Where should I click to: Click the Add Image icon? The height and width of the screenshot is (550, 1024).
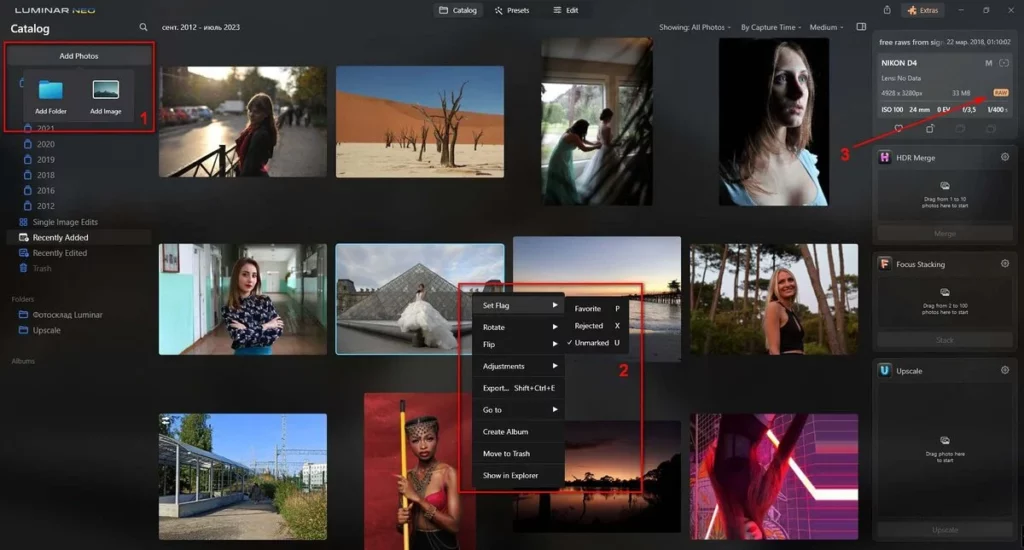tap(106, 90)
